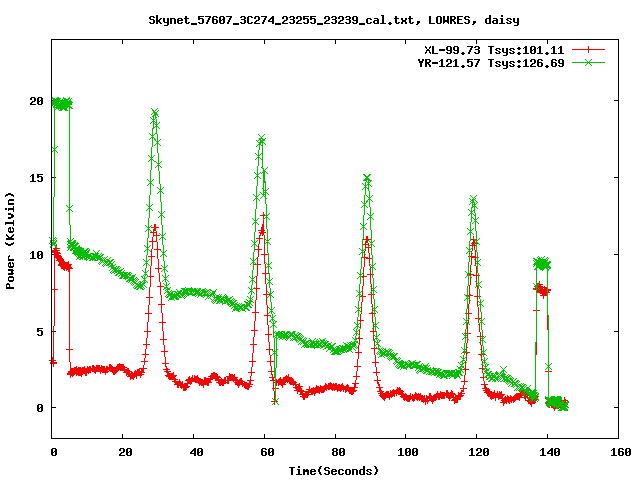Click the plot title Skynet_57607_3C274 text
Screen dimensions: 640x480
[x=334, y=19]
